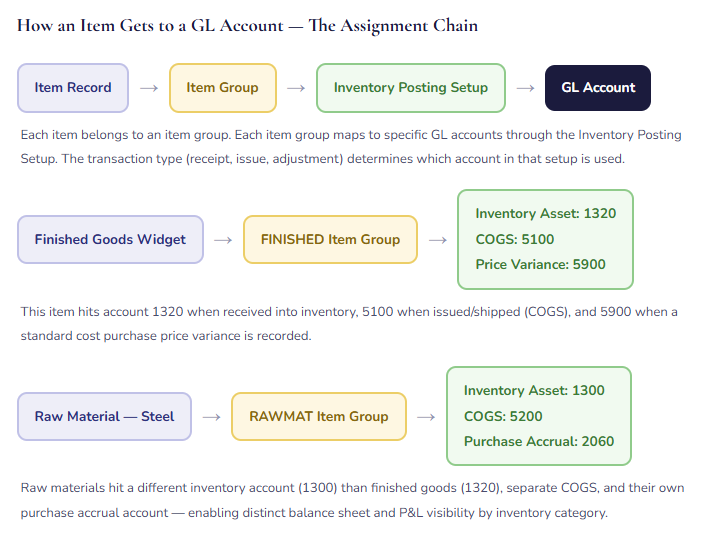
Task: Open the Inventory Posting Setup box
Action: pyautogui.click(x=410, y=88)
